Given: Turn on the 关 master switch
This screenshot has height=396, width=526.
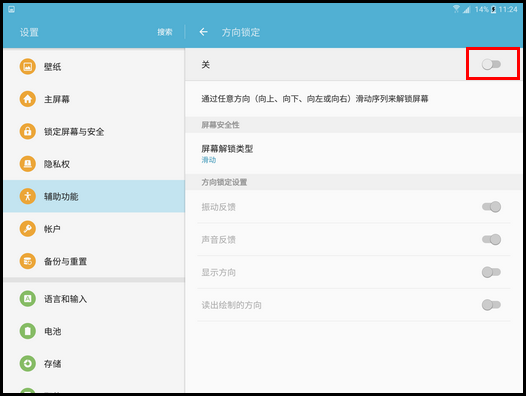Looking at the screenshot, I should (x=491, y=64).
